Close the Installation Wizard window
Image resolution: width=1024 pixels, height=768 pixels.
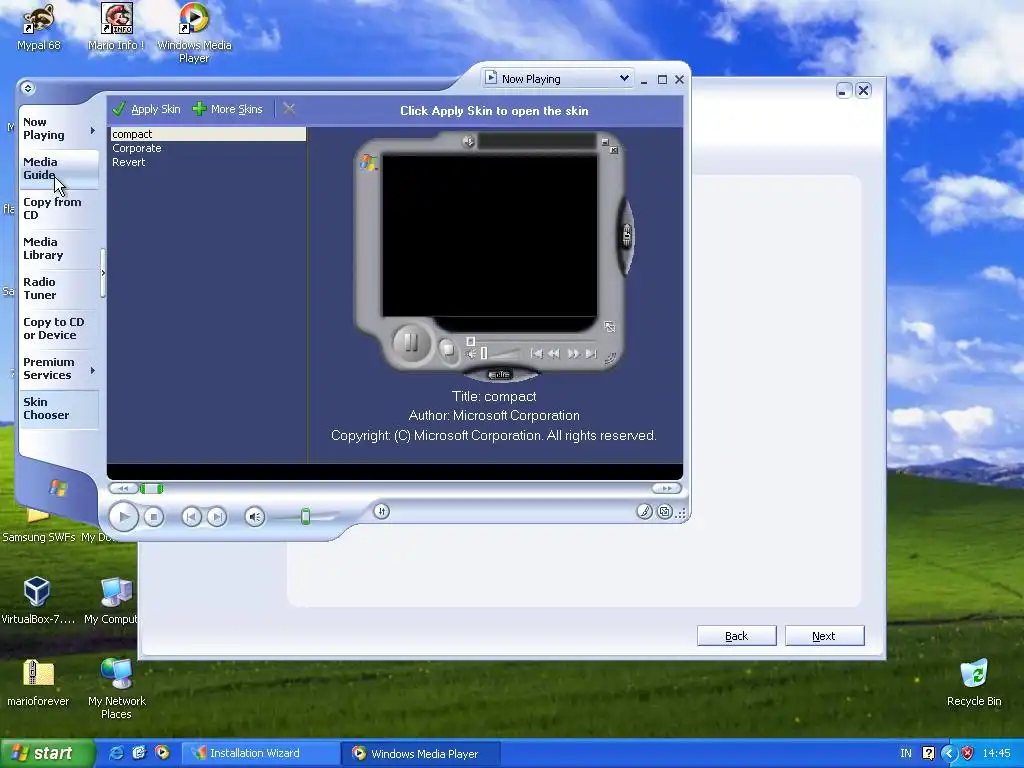point(863,91)
